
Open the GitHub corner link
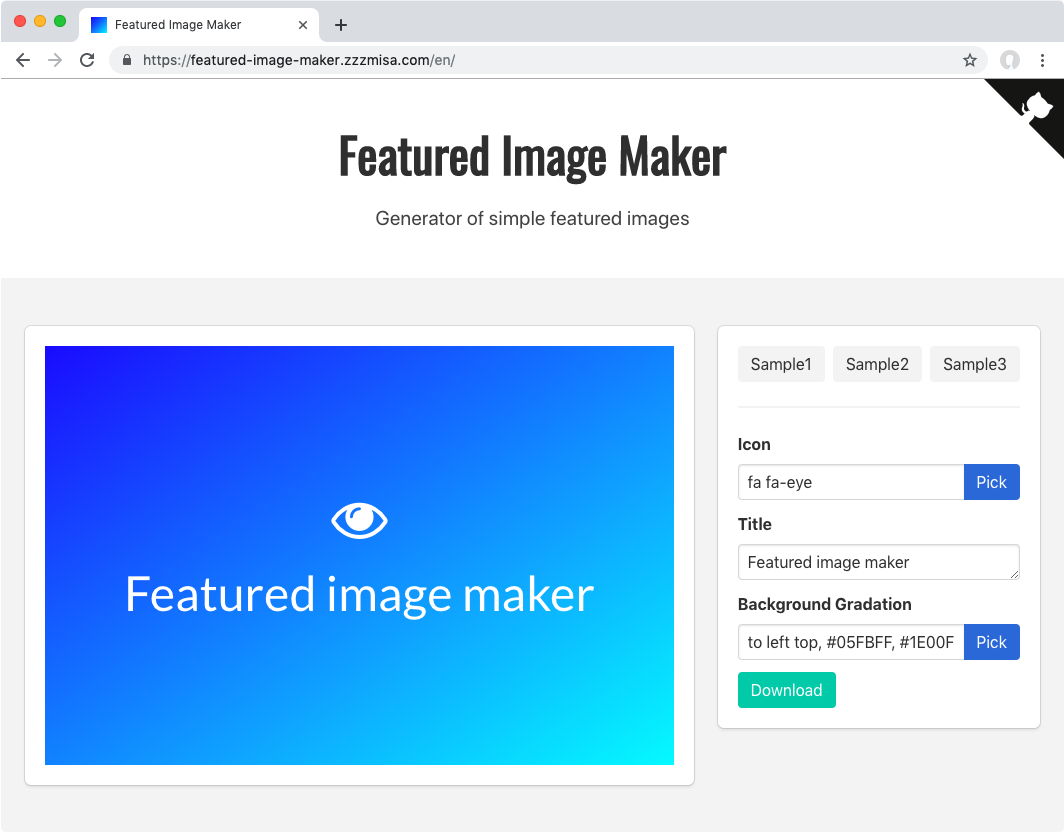coord(1036,107)
